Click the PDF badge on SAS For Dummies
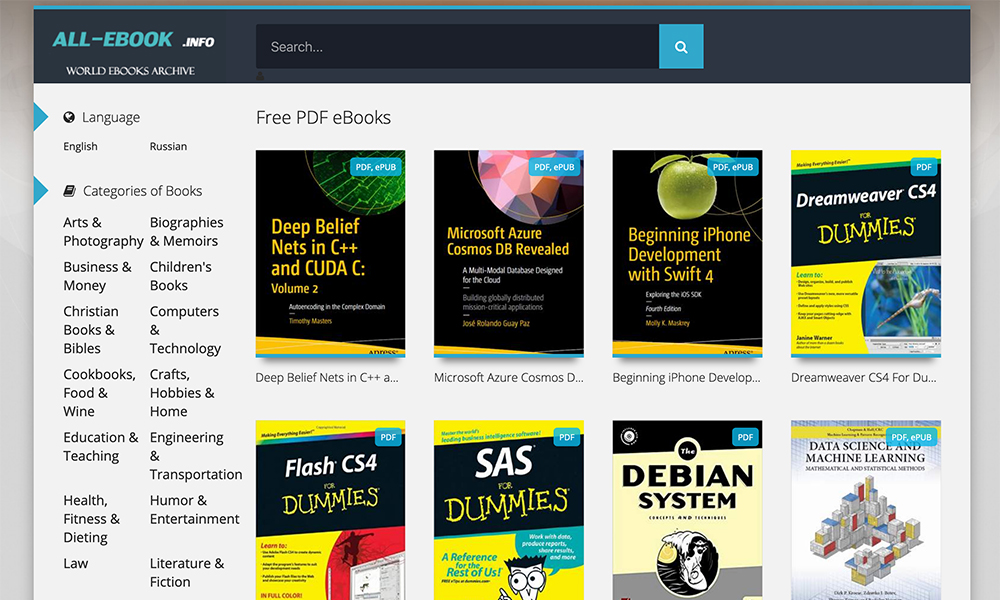This screenshot has height=600, width=1000. click(567, 437)
